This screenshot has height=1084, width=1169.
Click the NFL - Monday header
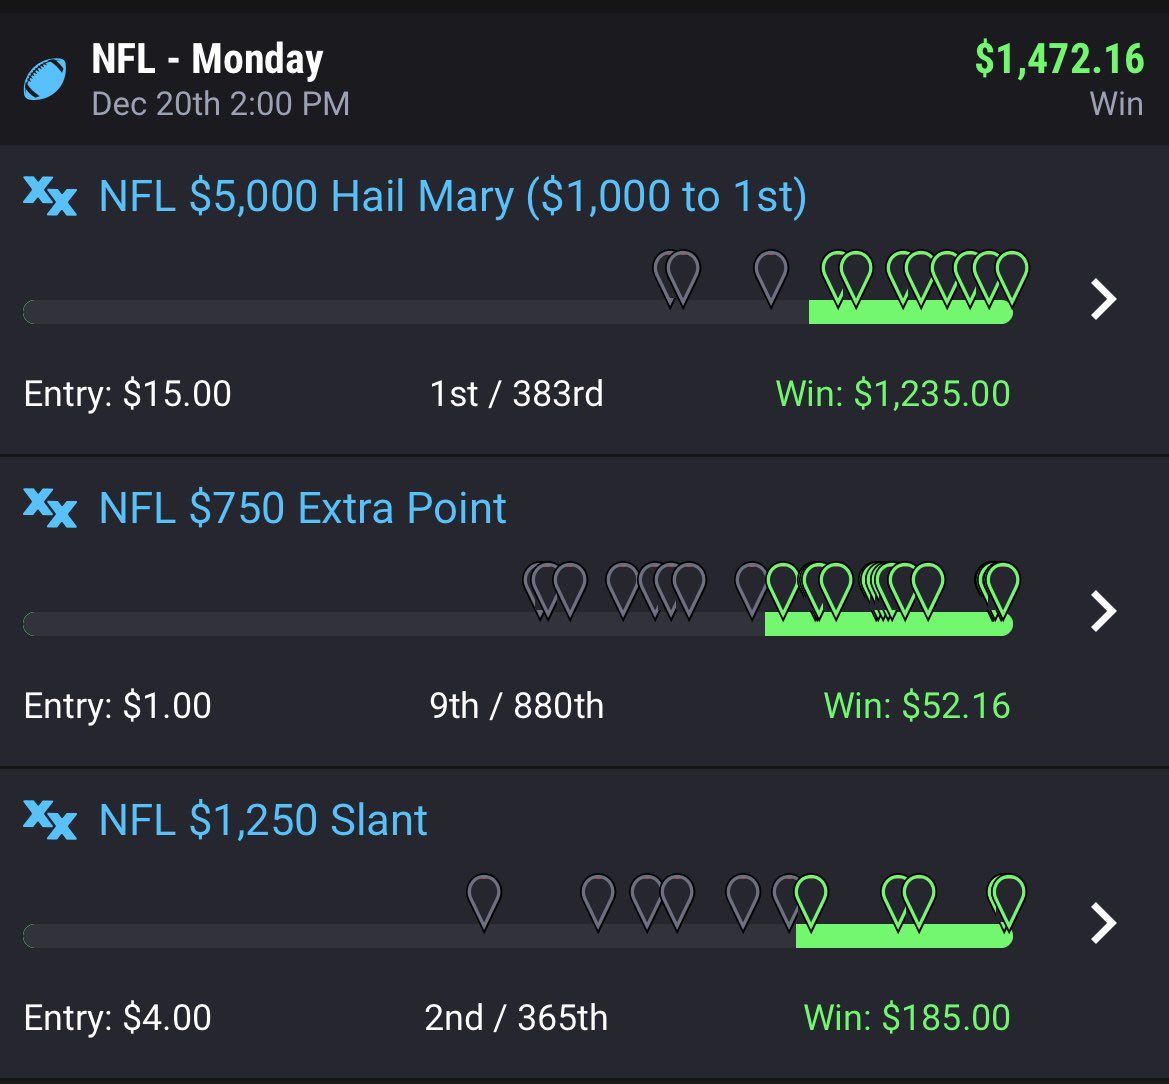(207, 59)
